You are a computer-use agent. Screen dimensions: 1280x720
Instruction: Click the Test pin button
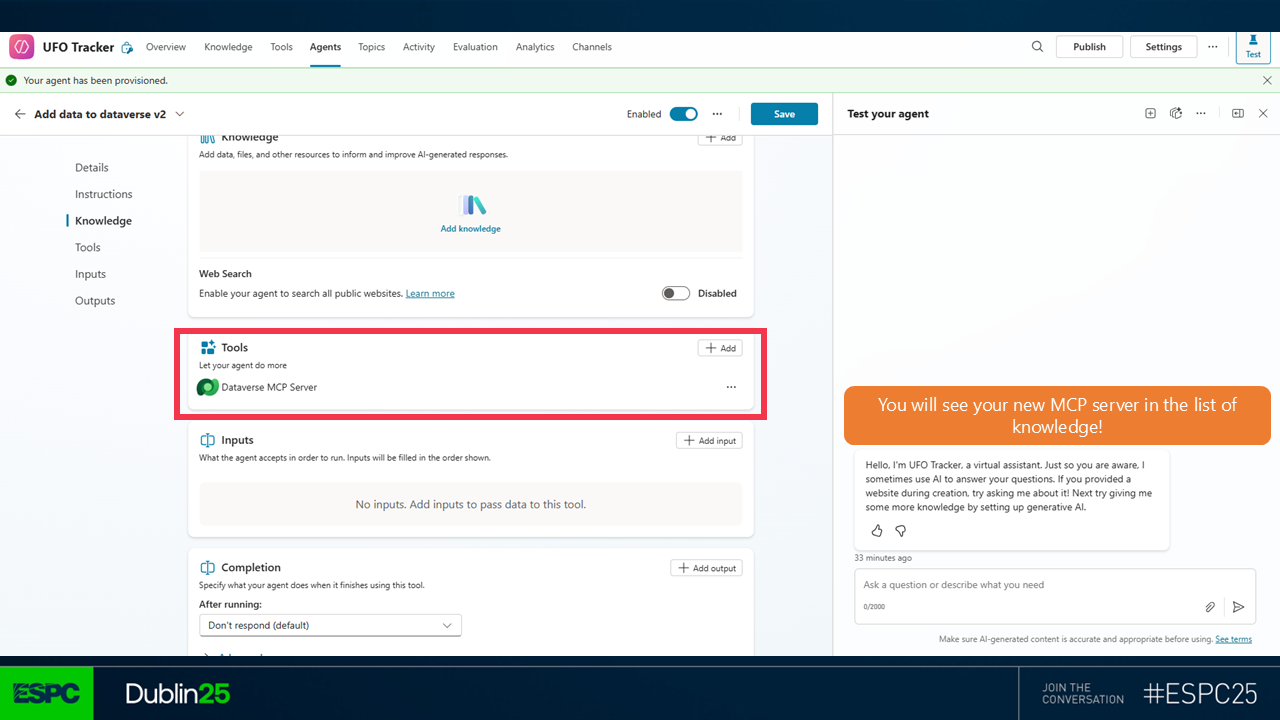click(1253, 47)
